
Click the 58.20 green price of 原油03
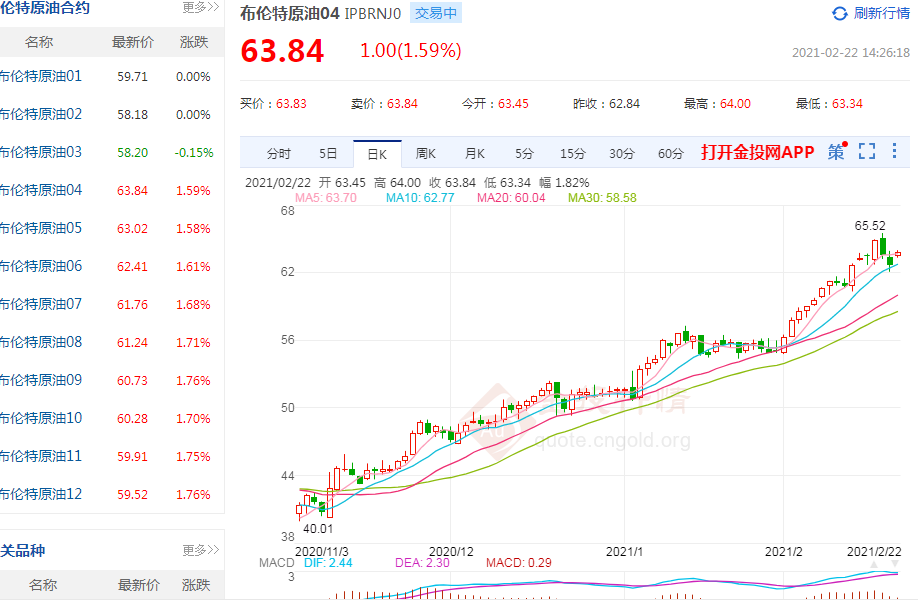pyautogui.click(x=132, y=153)
